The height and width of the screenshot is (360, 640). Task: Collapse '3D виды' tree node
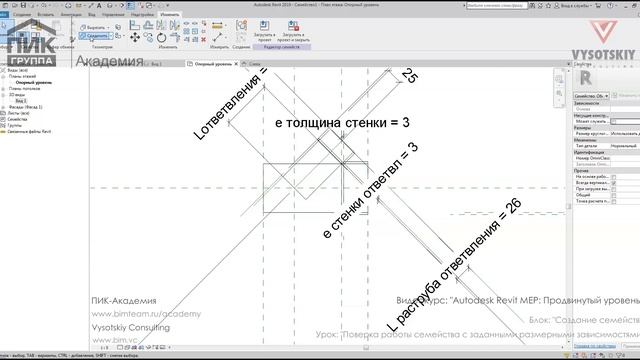3,95
